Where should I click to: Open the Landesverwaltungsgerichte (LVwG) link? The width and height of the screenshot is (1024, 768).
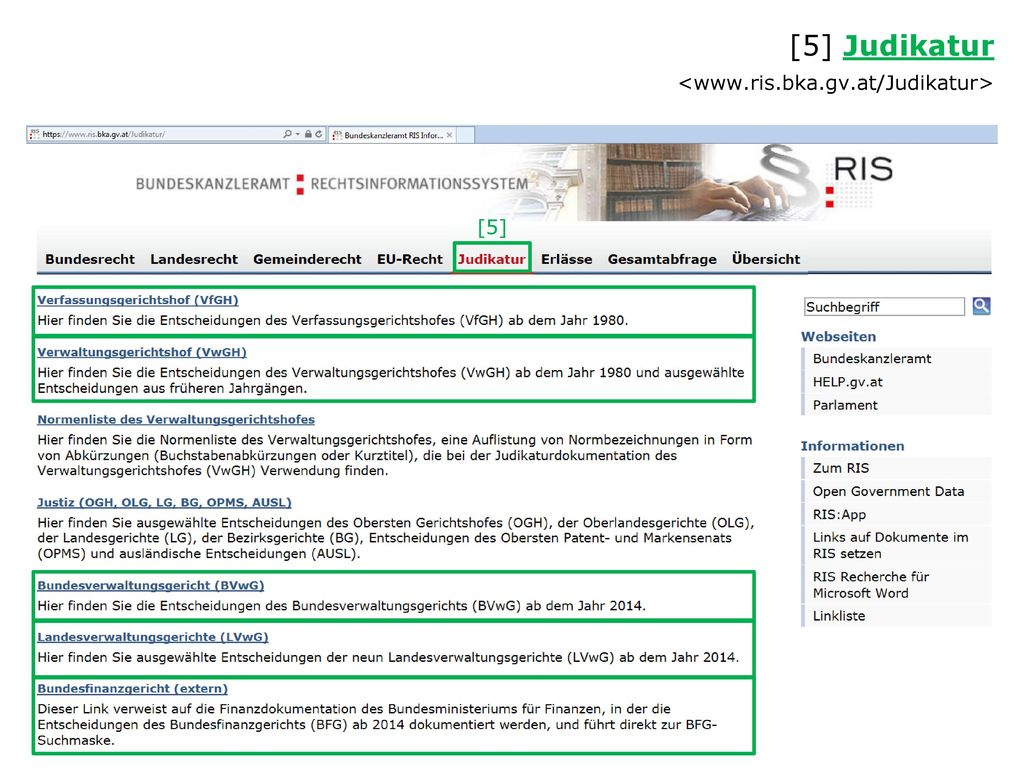pyautogui.click(x=153, y=637)
